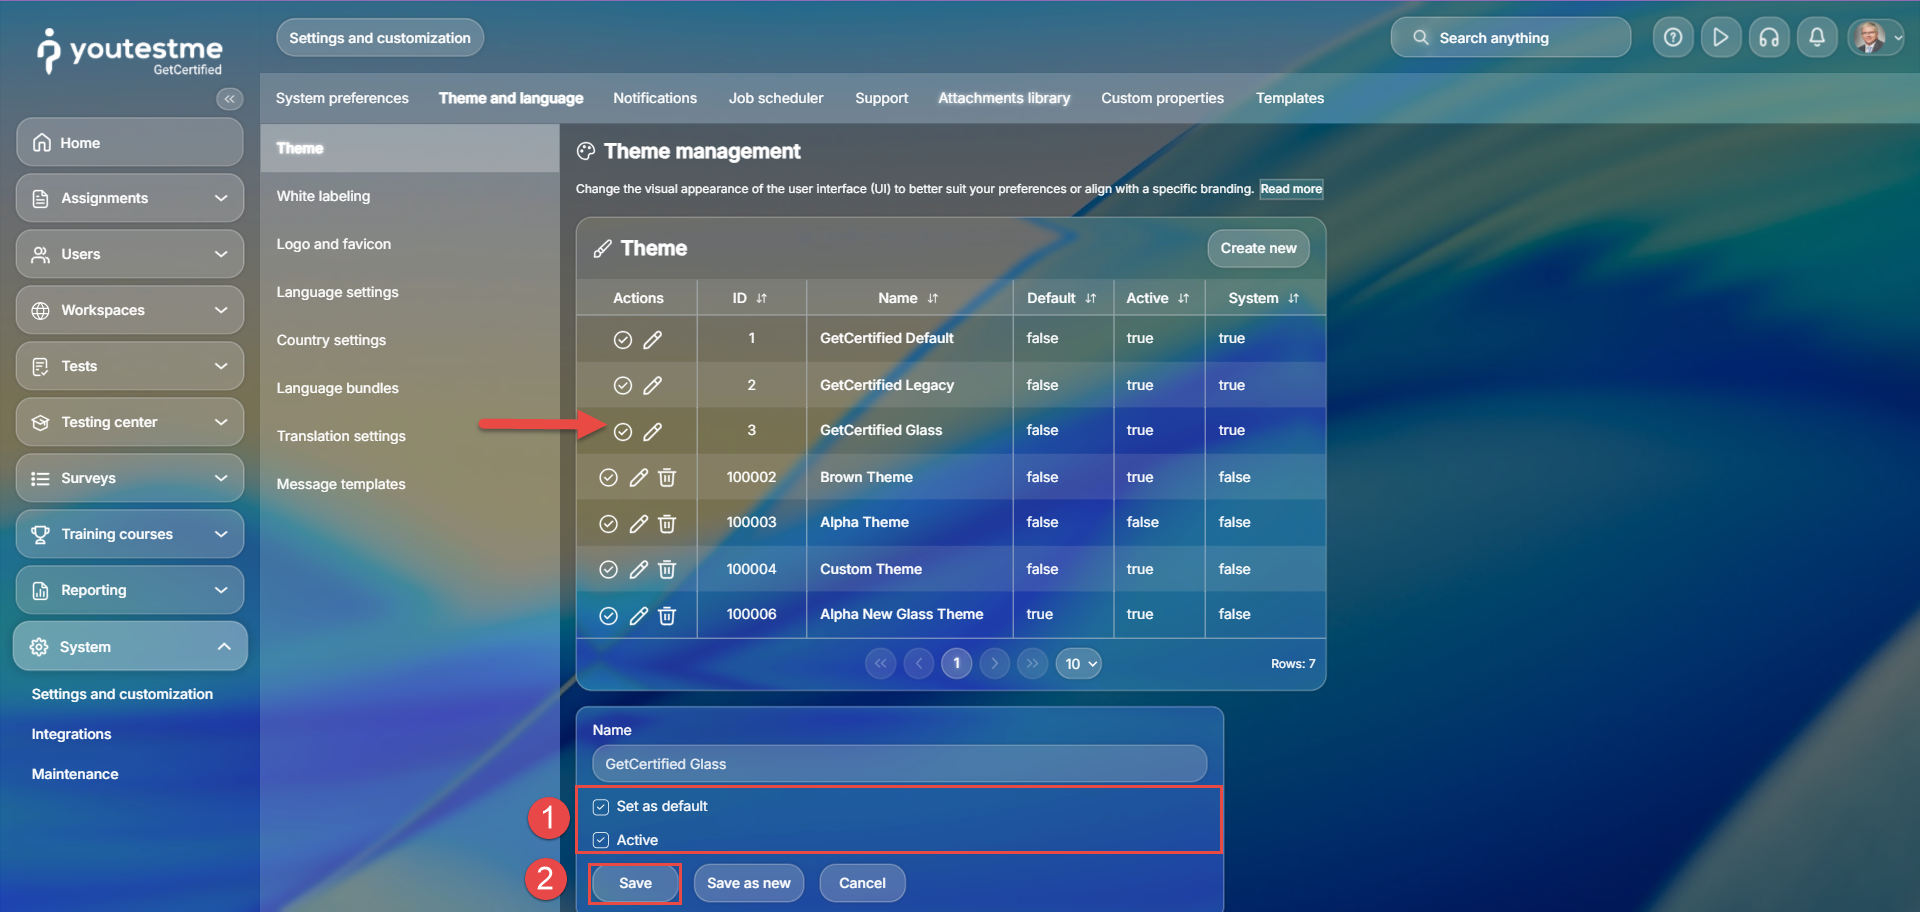
Task: Click the Create new theme button
Action: pos(1258,248)
